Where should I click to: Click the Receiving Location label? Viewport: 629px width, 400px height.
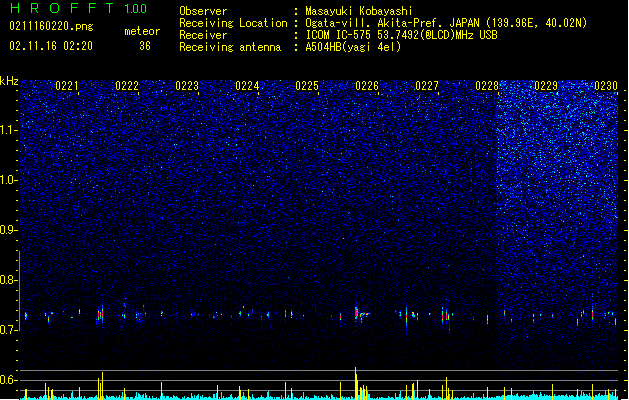(x=233, y=23)
